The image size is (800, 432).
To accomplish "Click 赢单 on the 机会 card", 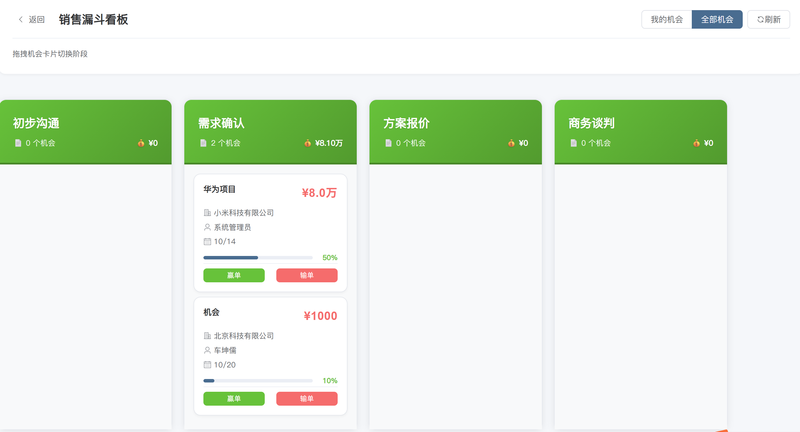I will click(234, 398).
